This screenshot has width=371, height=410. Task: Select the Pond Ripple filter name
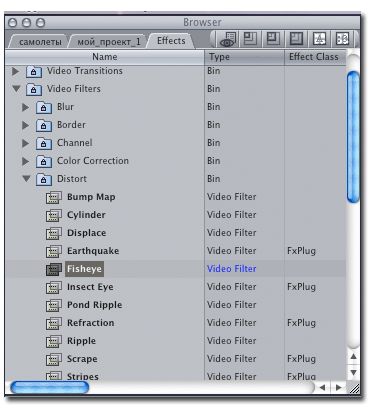pos(95,305)
